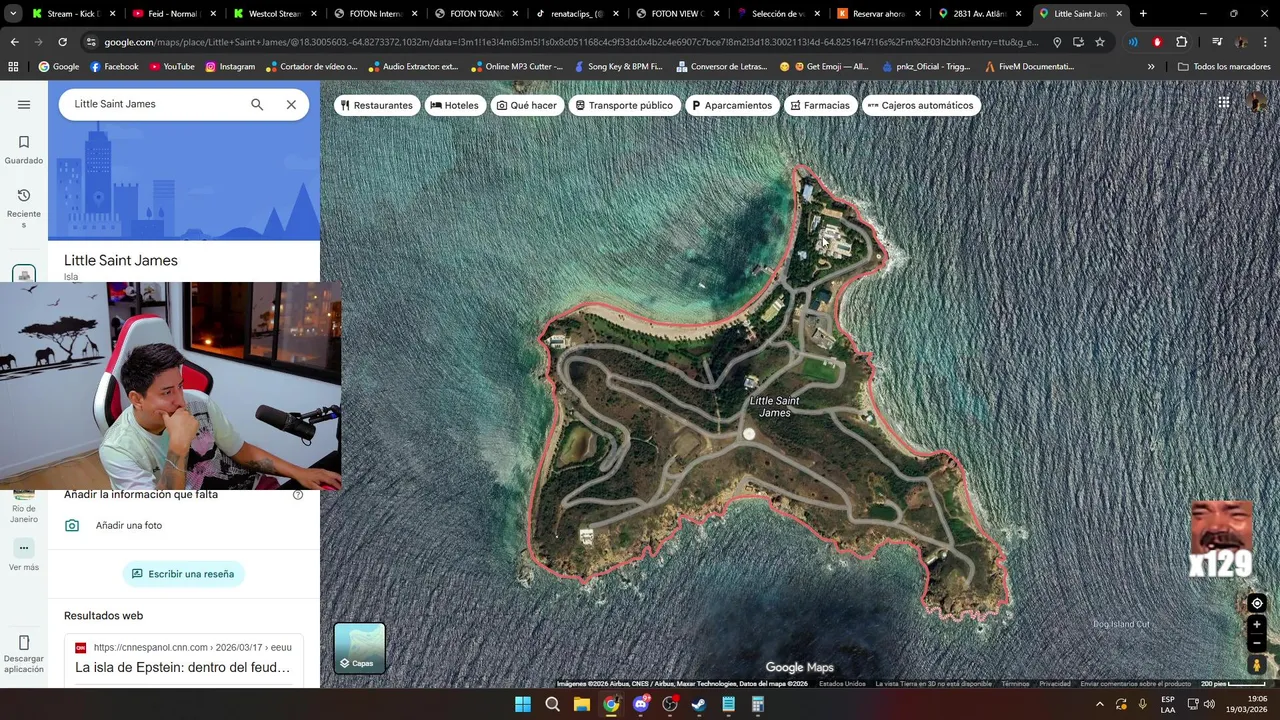Screen dimensions: 1280x720
Task: Click the Little Saint James map label
Action: click(775, 406)
